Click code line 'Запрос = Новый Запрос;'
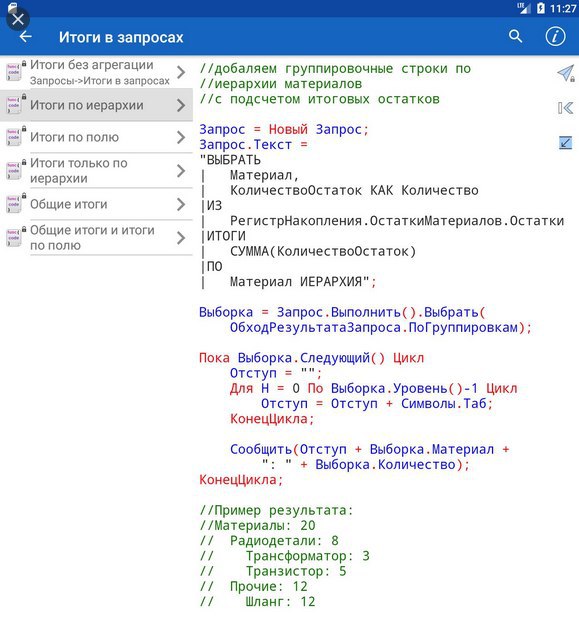Screen dimensions: 579x627 pyautogui.click(x=284, y=130)
